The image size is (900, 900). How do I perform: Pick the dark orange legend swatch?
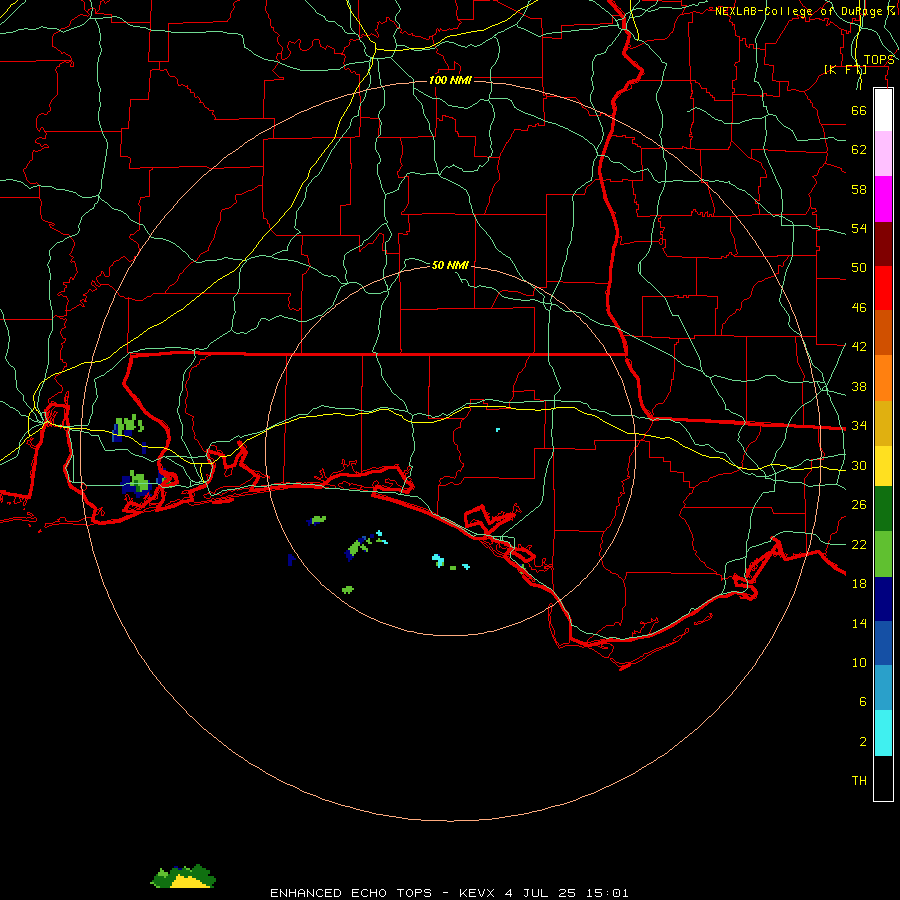(x=883, y=333)
